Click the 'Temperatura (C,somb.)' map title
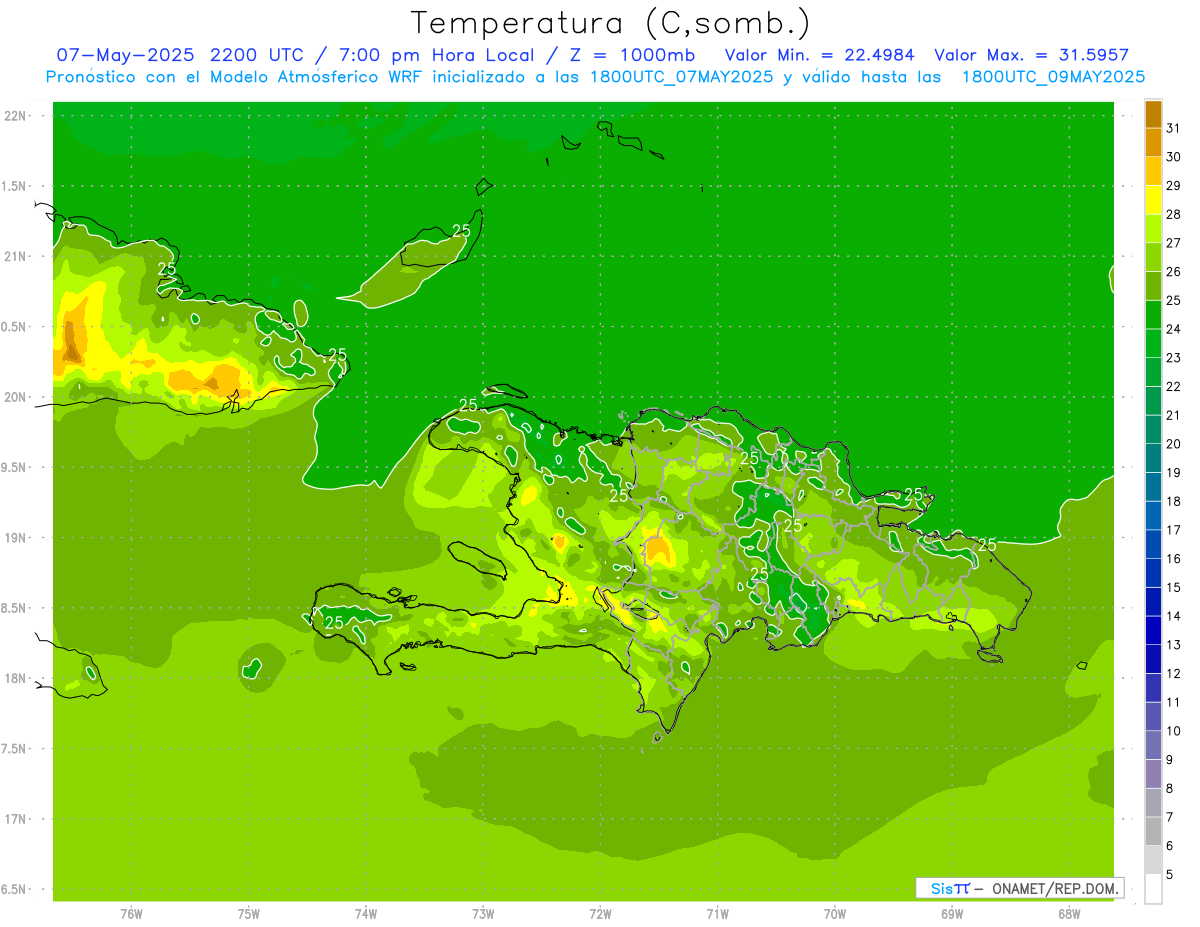 coord(610,23)
